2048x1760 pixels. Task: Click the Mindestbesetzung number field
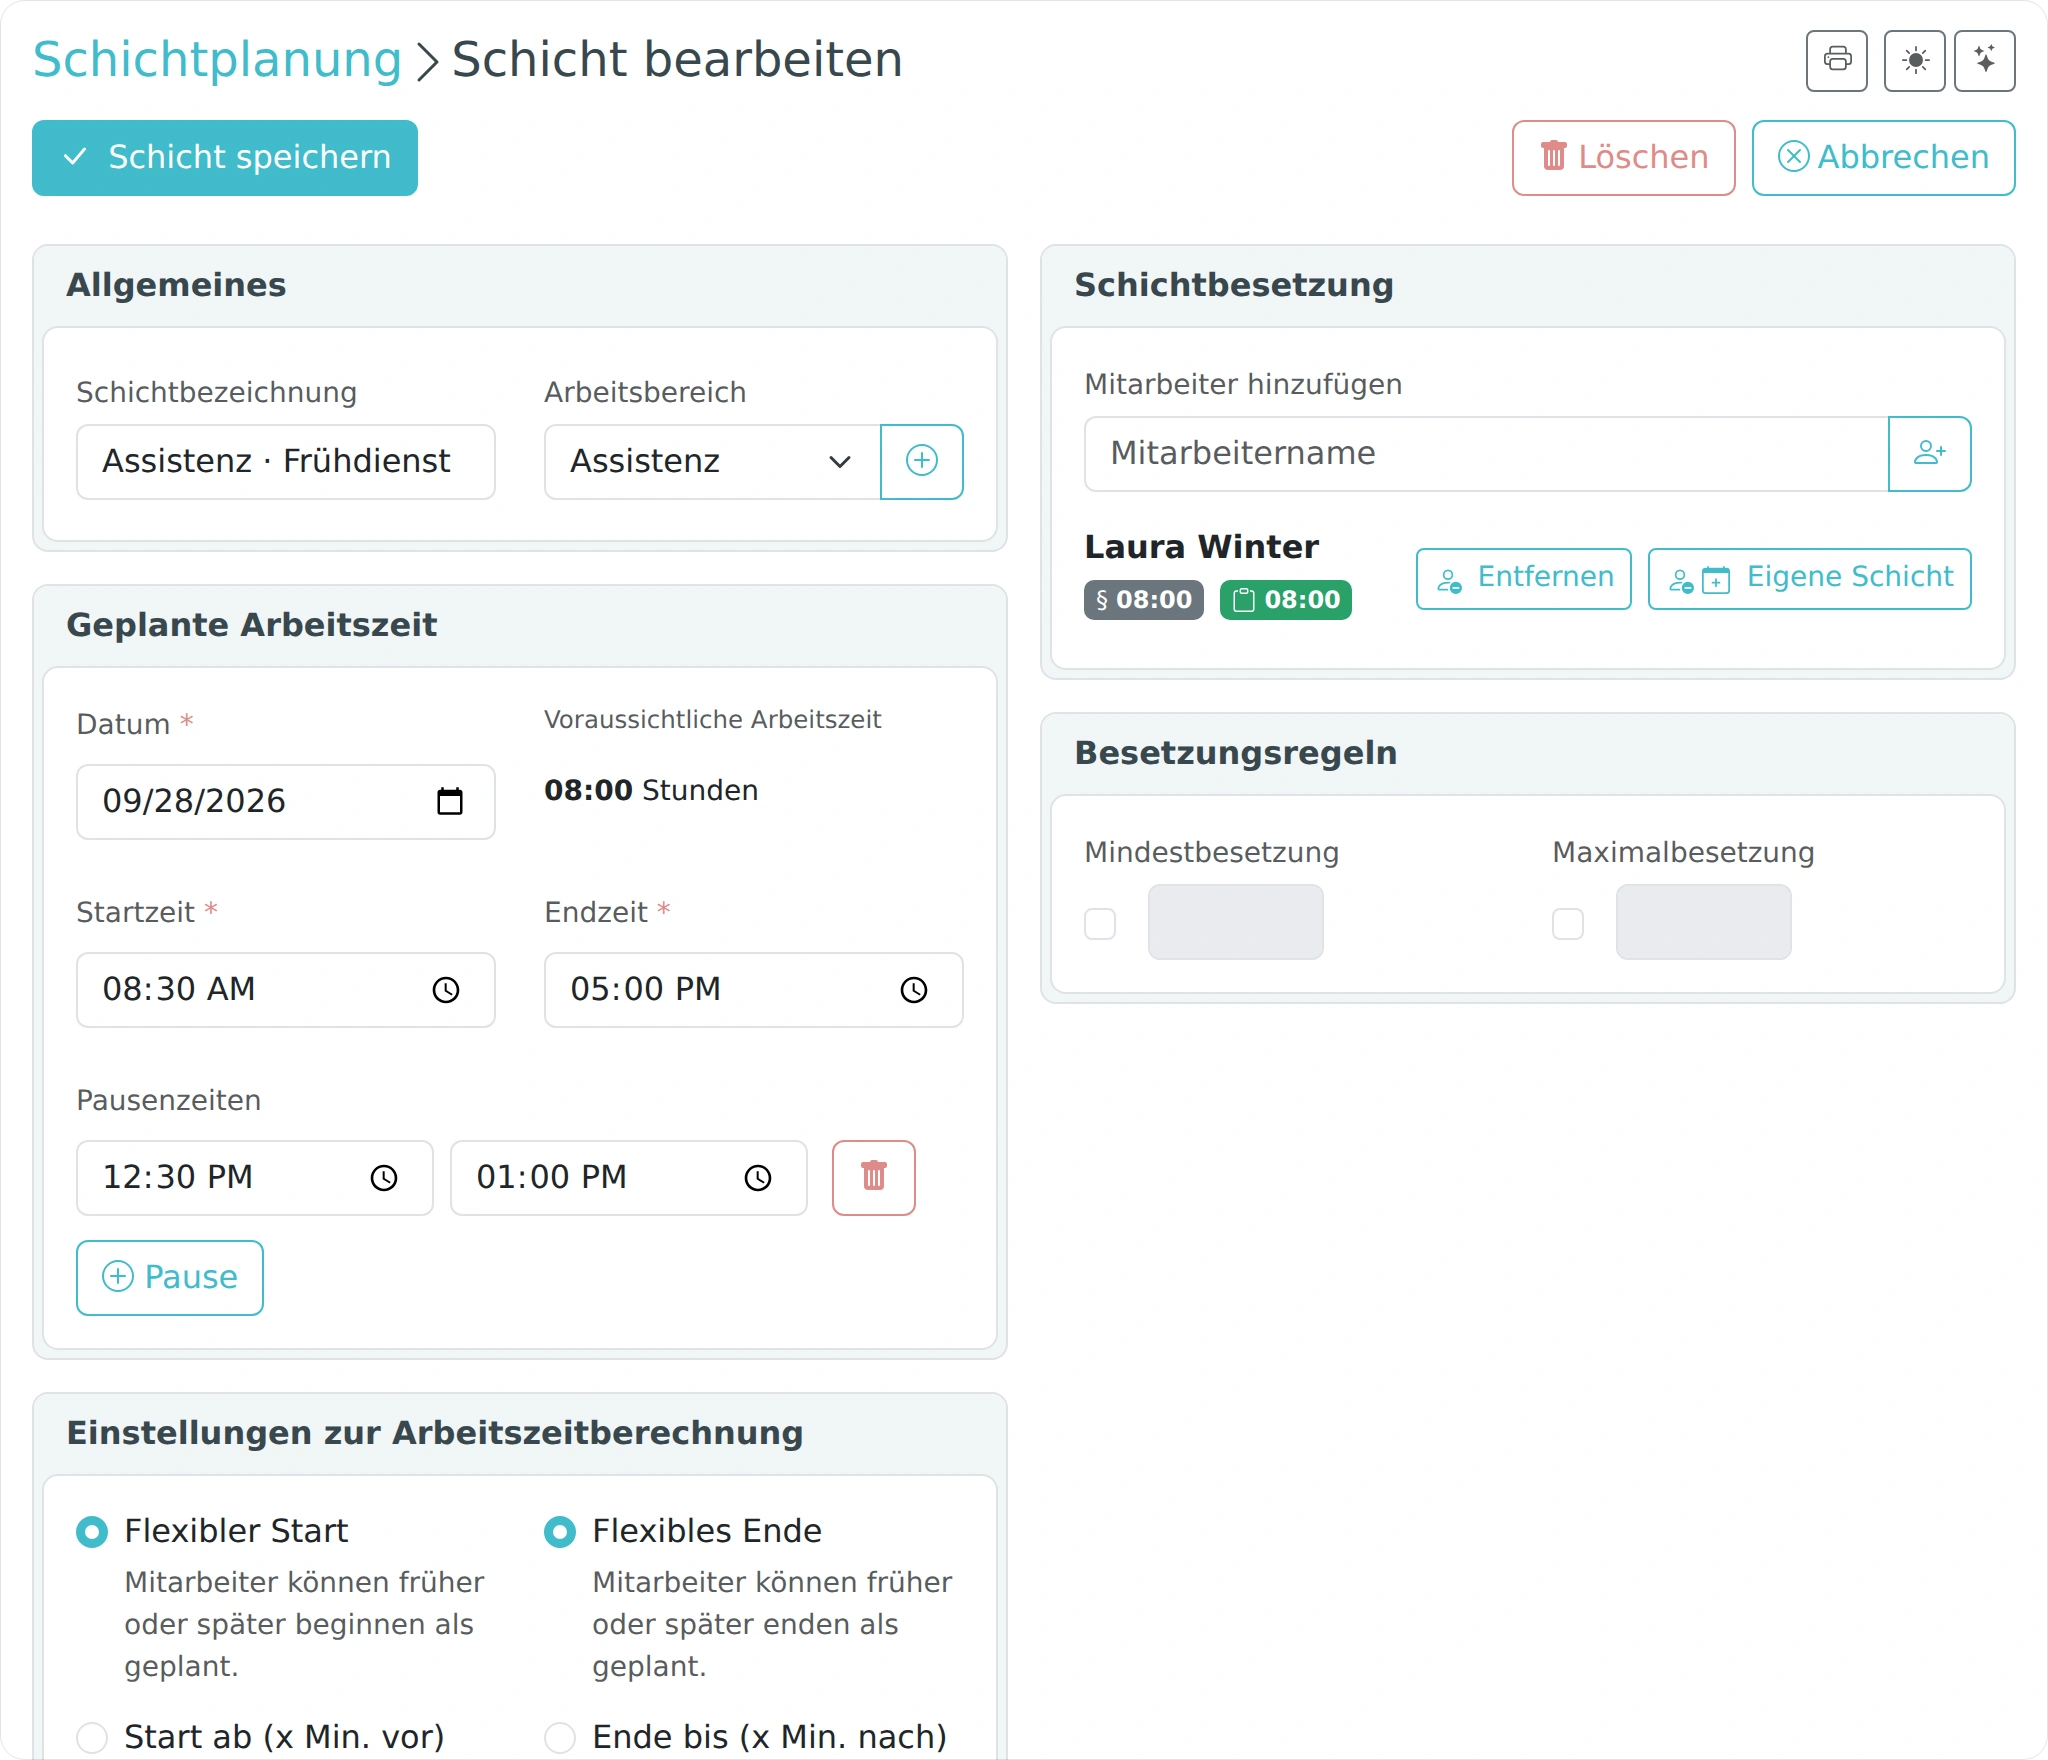coord(1236,922)
